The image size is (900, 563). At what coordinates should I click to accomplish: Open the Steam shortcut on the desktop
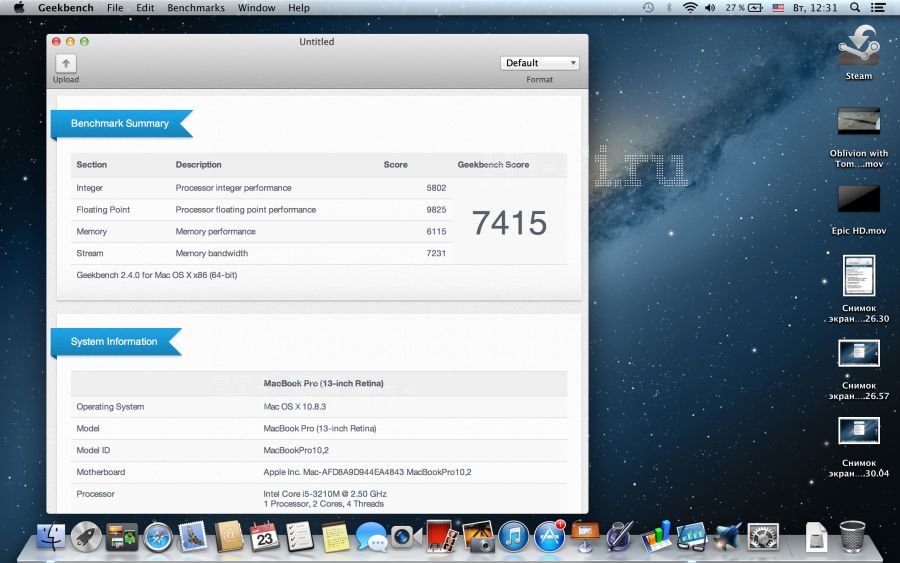858,50
